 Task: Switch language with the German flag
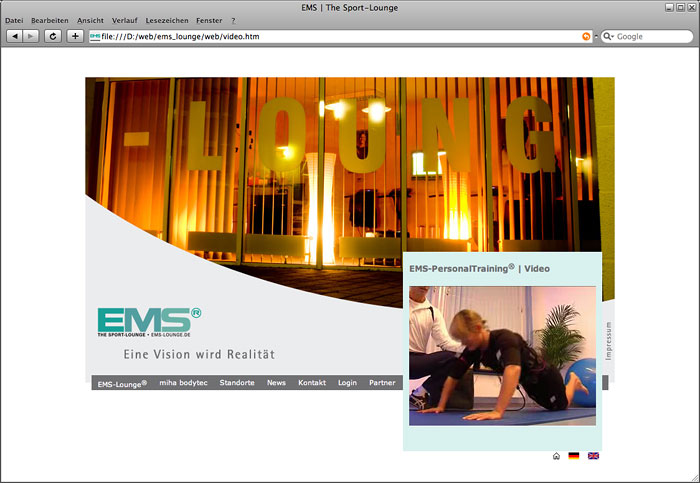coord(574,456)
